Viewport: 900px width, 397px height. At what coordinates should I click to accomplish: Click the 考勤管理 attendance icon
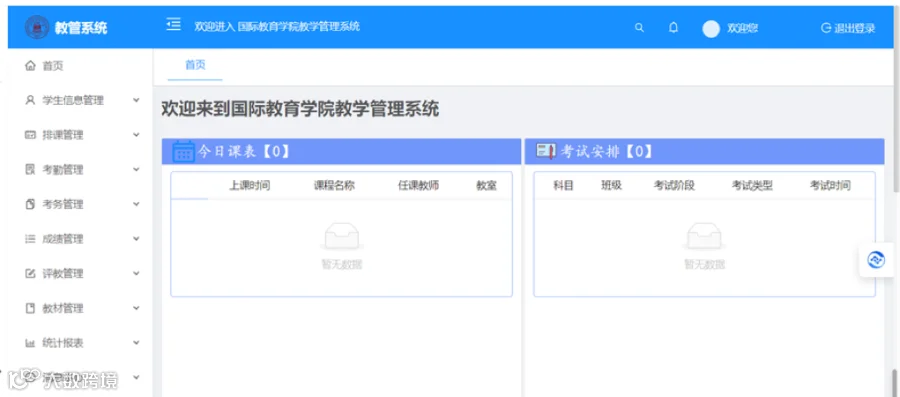[30, 169]
